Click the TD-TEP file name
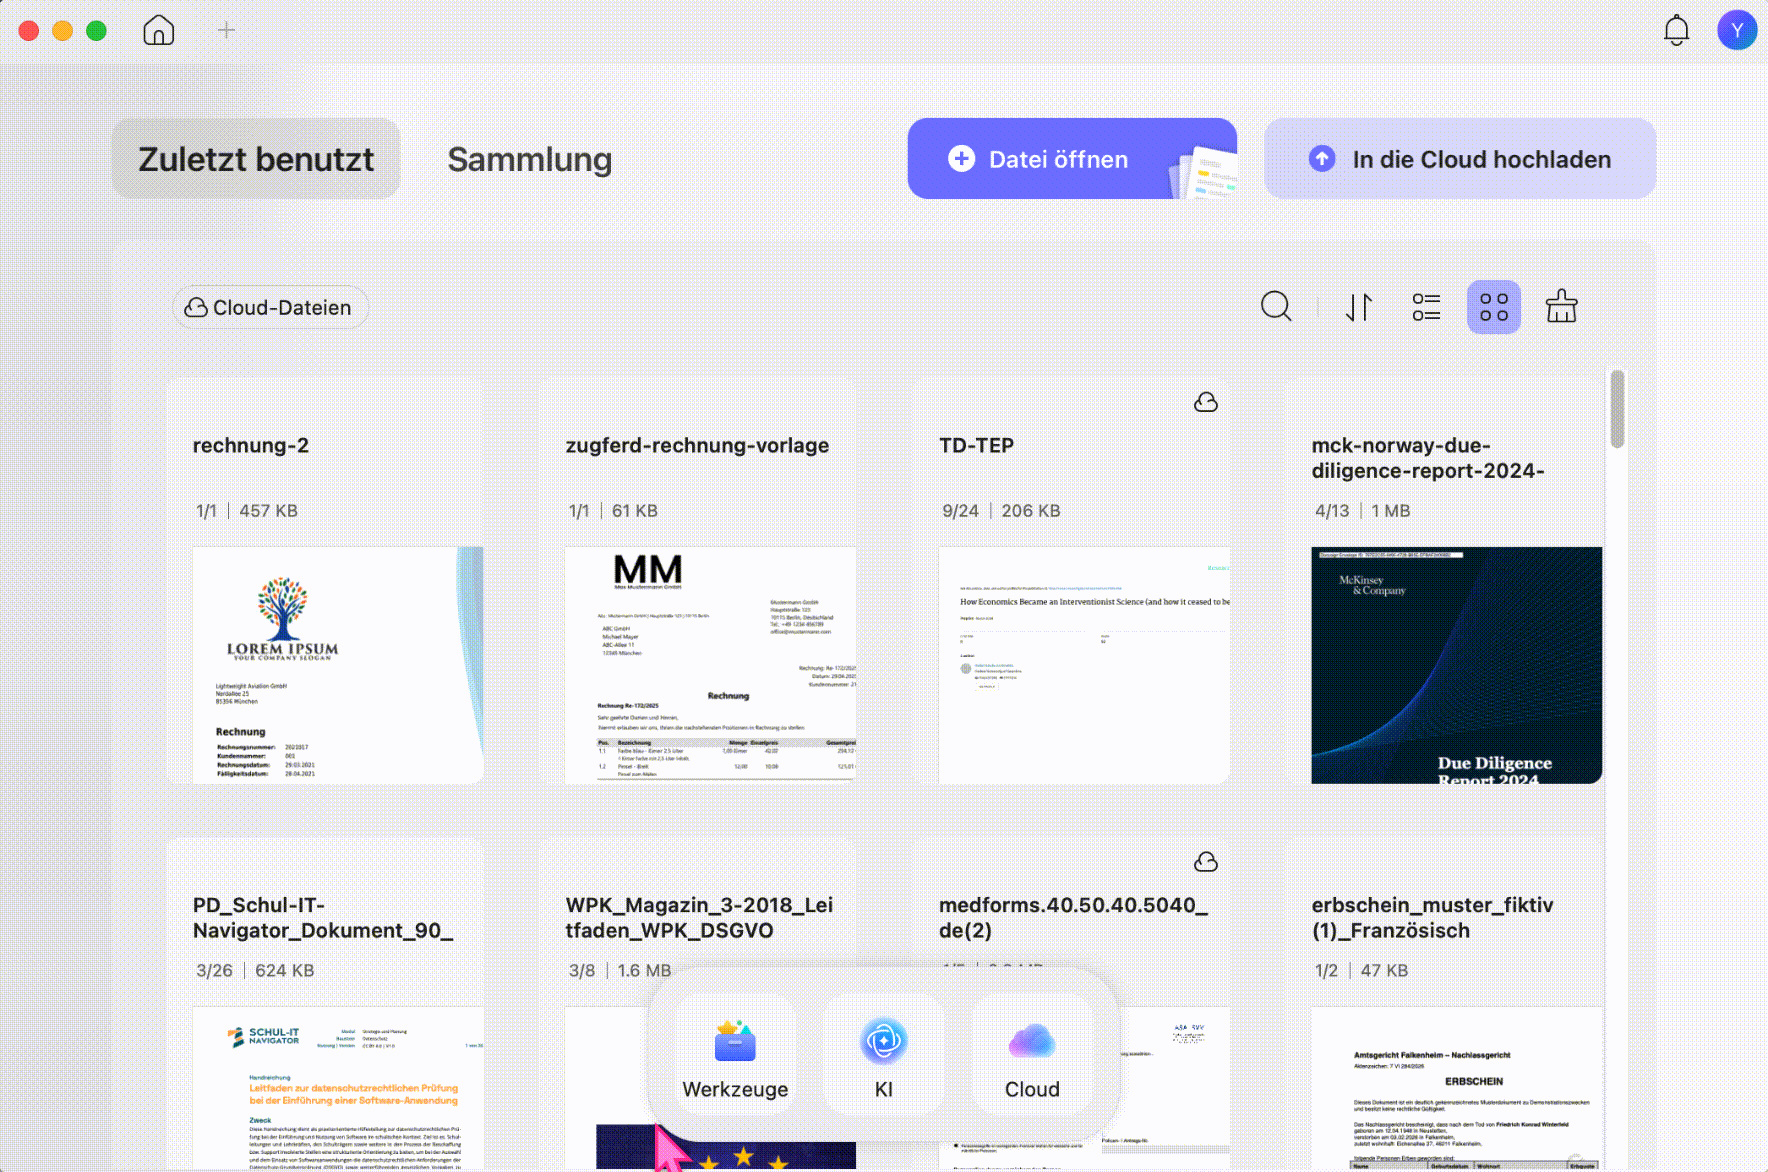This screenshot has width=1768, height=1172. point(976,446)
